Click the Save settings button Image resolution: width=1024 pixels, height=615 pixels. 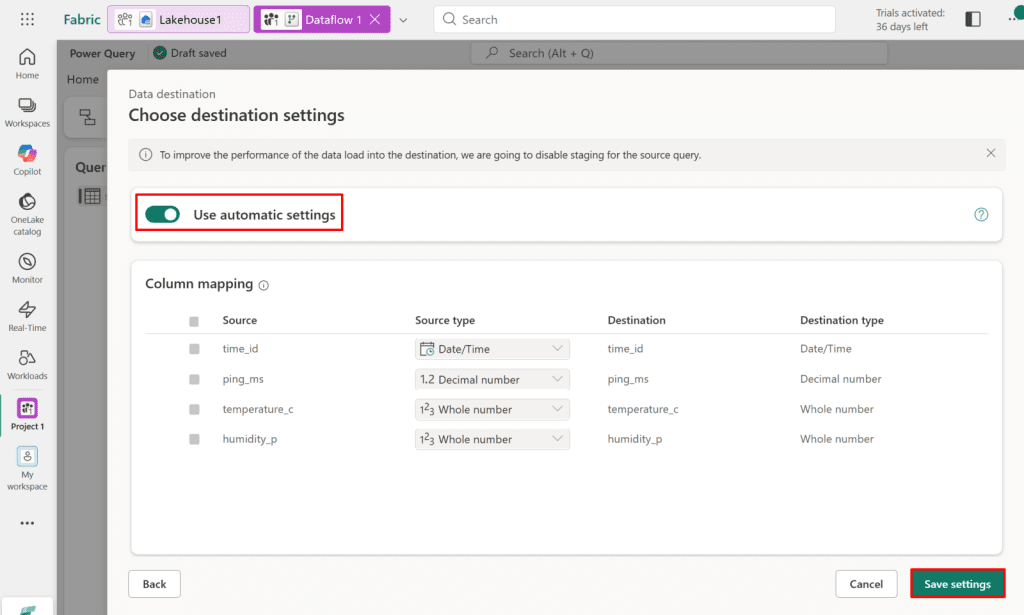(x=957, y=584)
